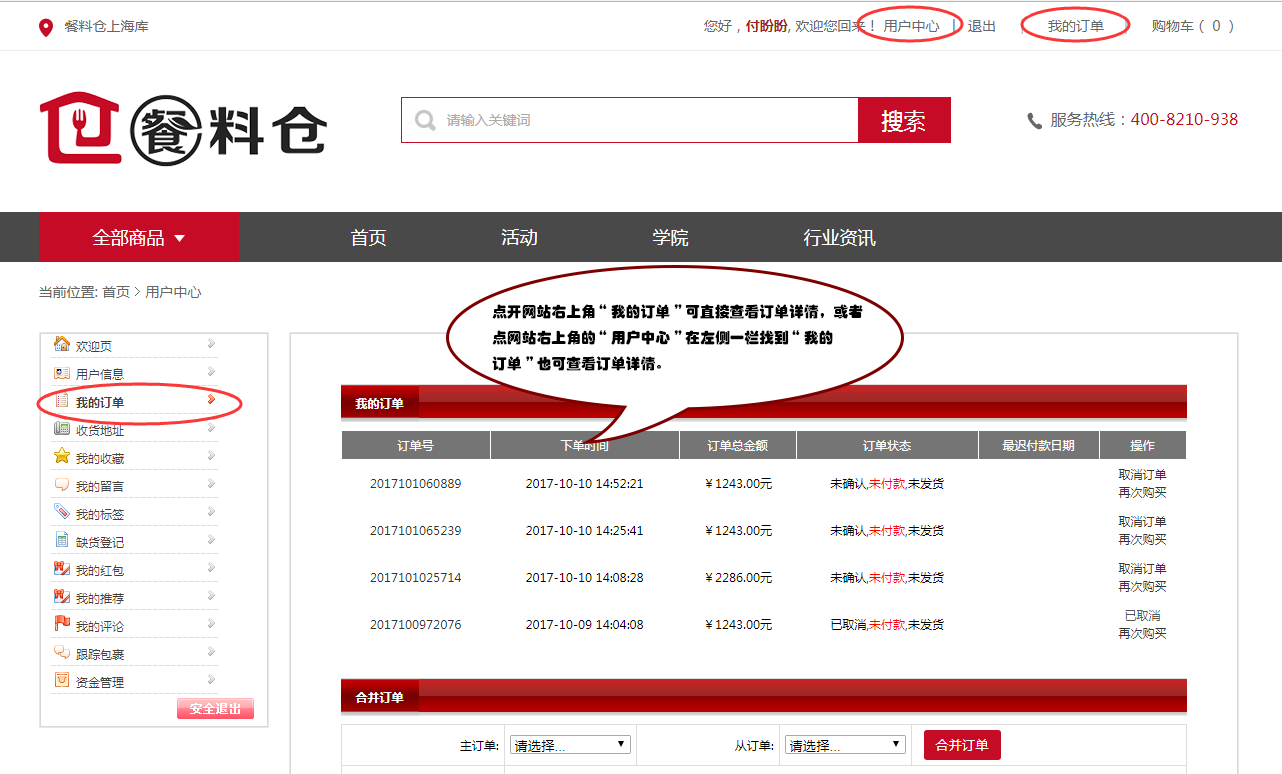1282x774 pixels.
Task: Click the speech bubble icon for 我的留言
Action: pyautogui.click(x=61, y=485)
